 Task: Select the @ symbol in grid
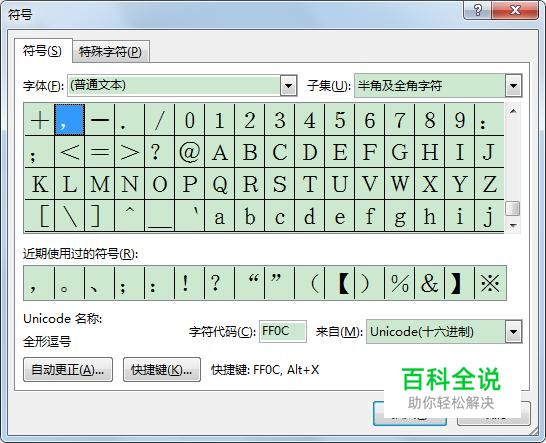(189, 152)
